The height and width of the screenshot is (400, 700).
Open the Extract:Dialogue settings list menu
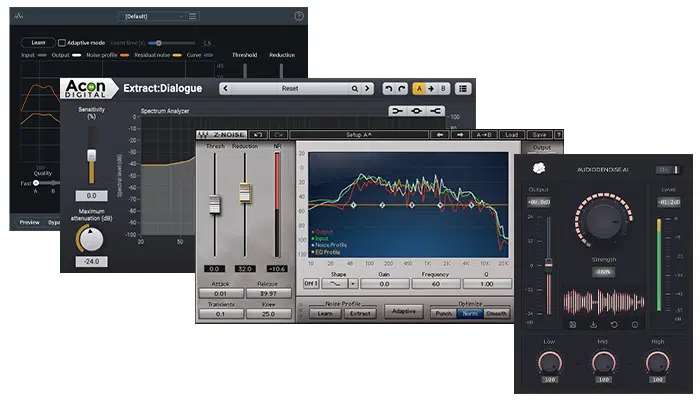click(x=463, y=88)
